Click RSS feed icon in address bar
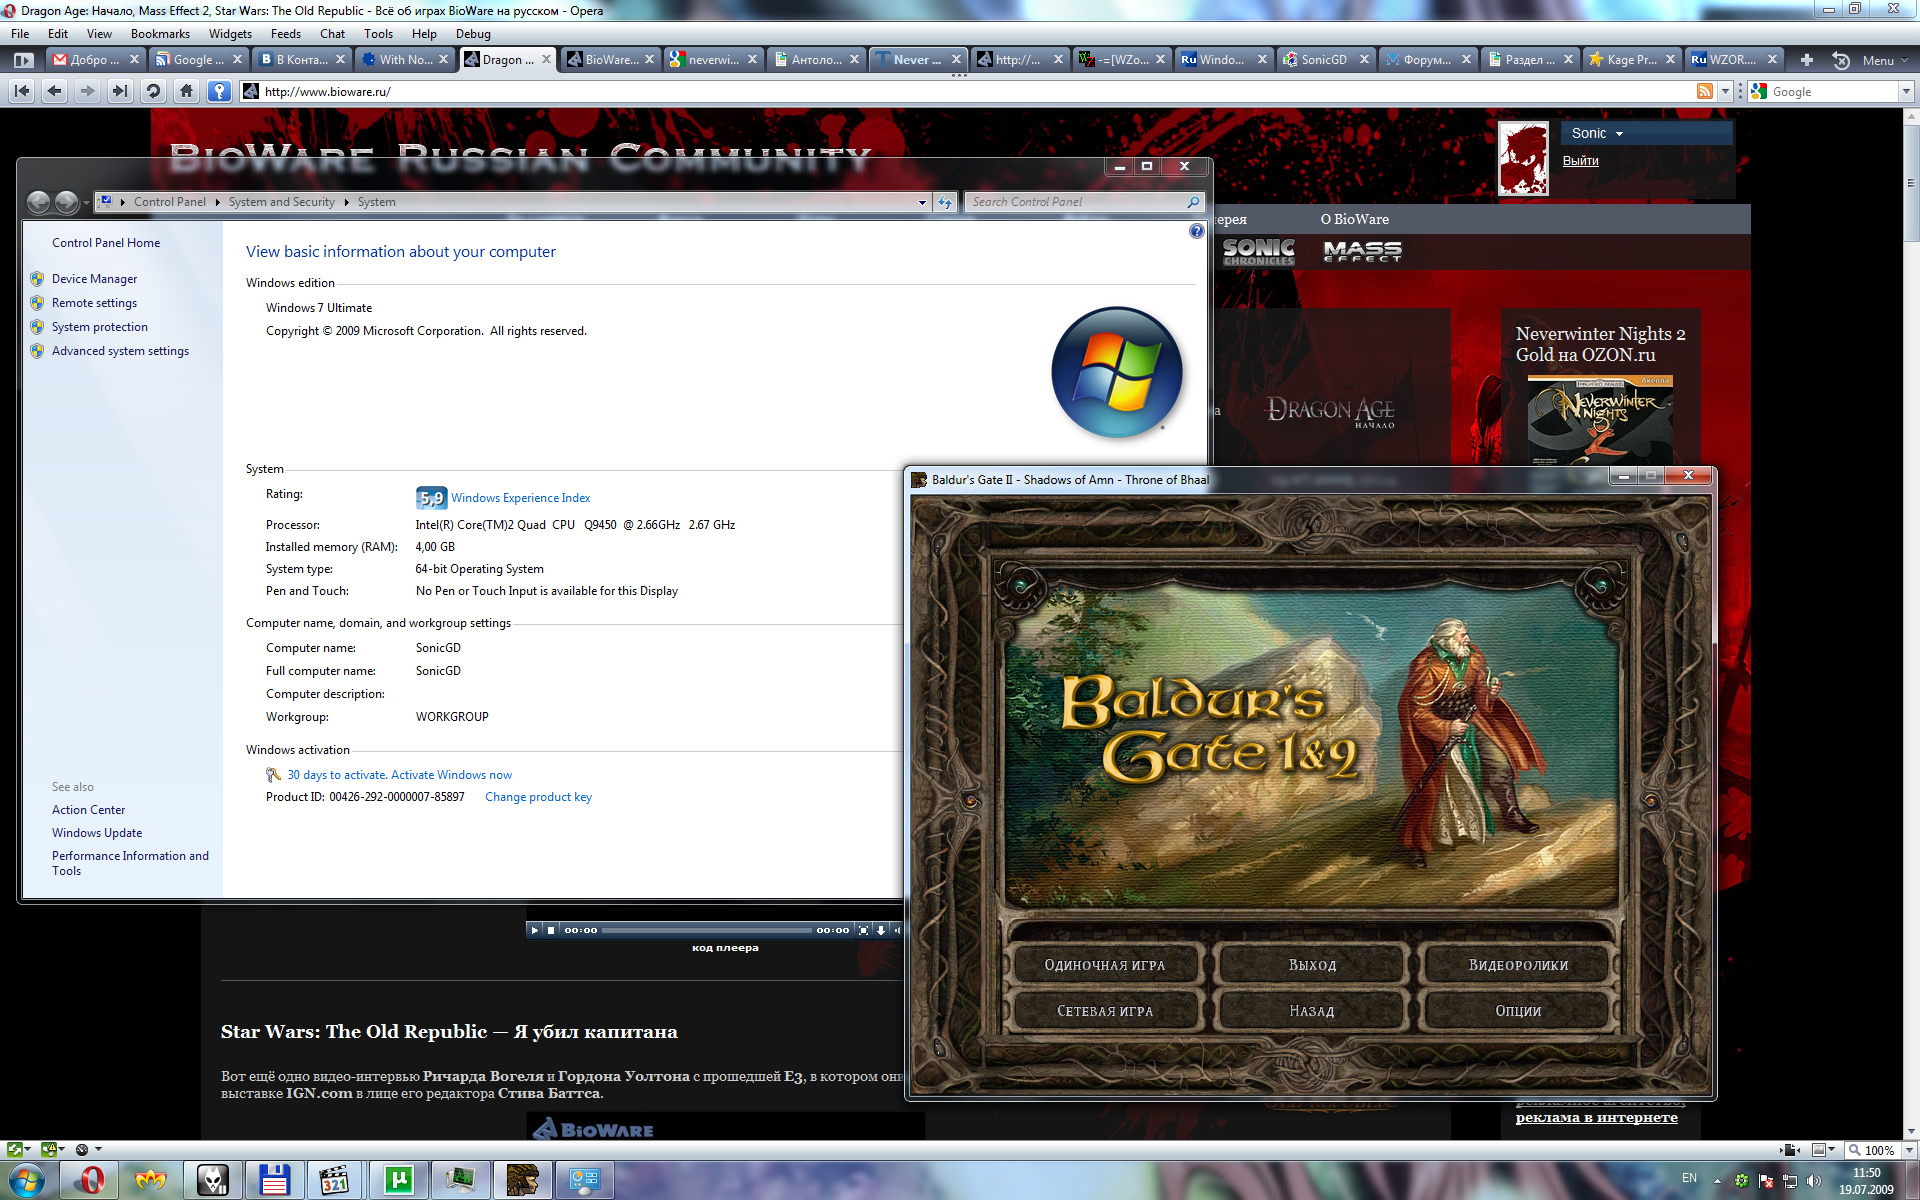This screenshot has height=1200, width=1920. 1705,91
